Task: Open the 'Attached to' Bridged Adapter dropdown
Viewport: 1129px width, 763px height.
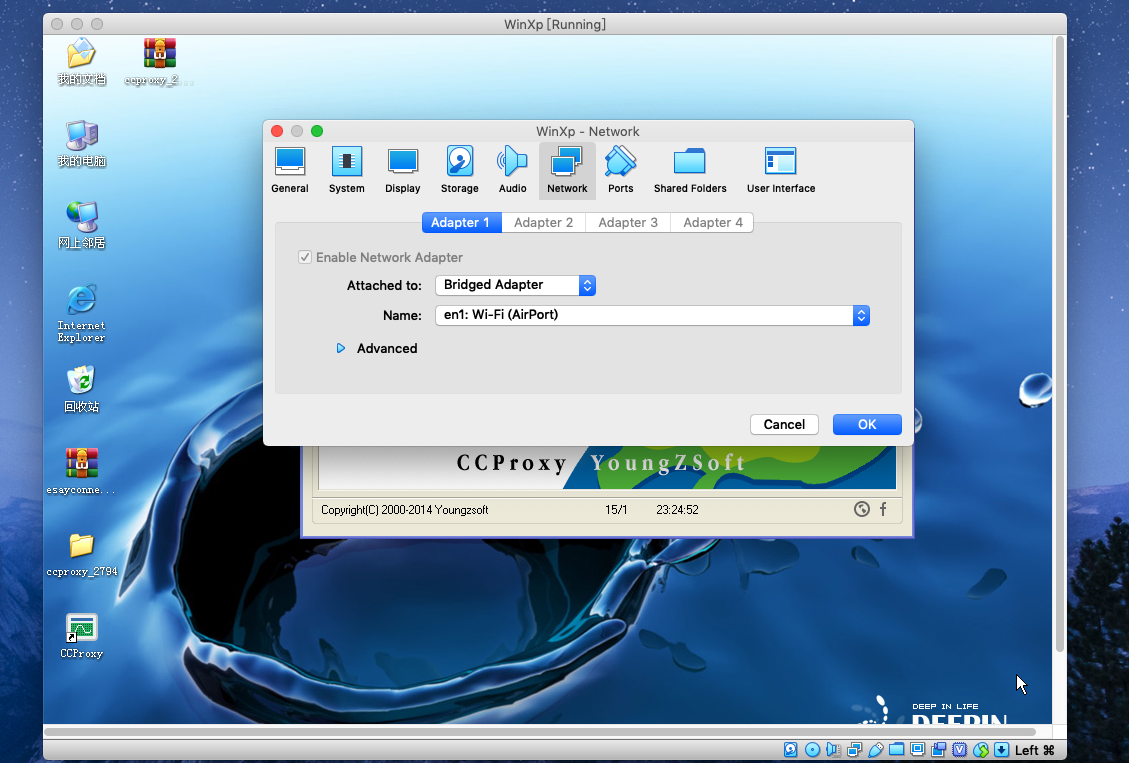Action: (x=516, y=285)
